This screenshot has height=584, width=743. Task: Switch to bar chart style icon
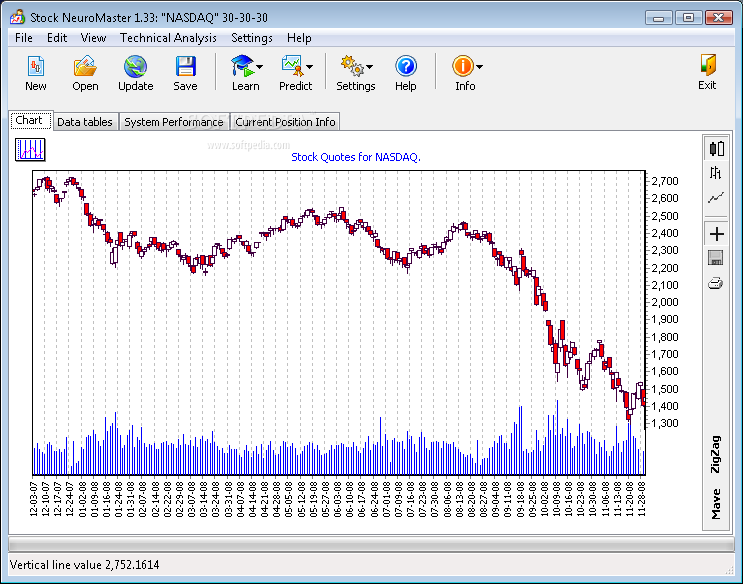coord(716,173)
